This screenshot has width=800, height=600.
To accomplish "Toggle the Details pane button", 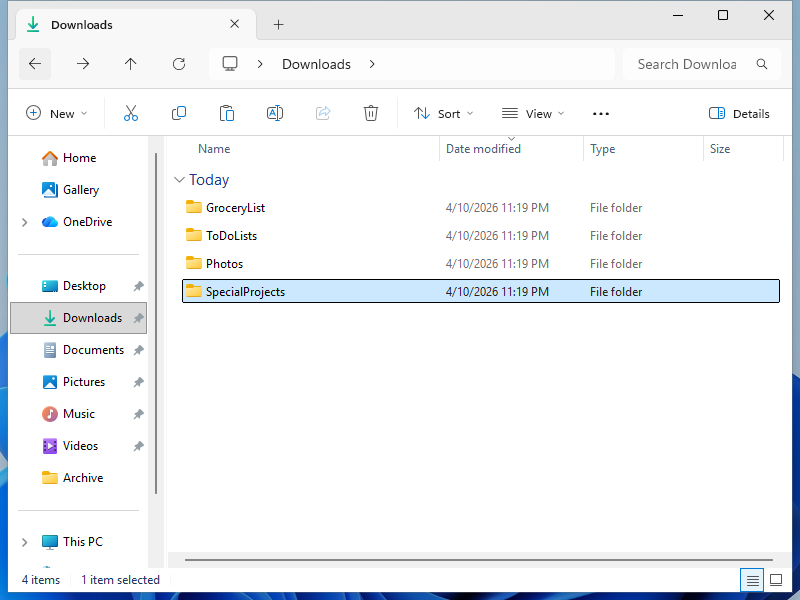I will click(739, 113).
